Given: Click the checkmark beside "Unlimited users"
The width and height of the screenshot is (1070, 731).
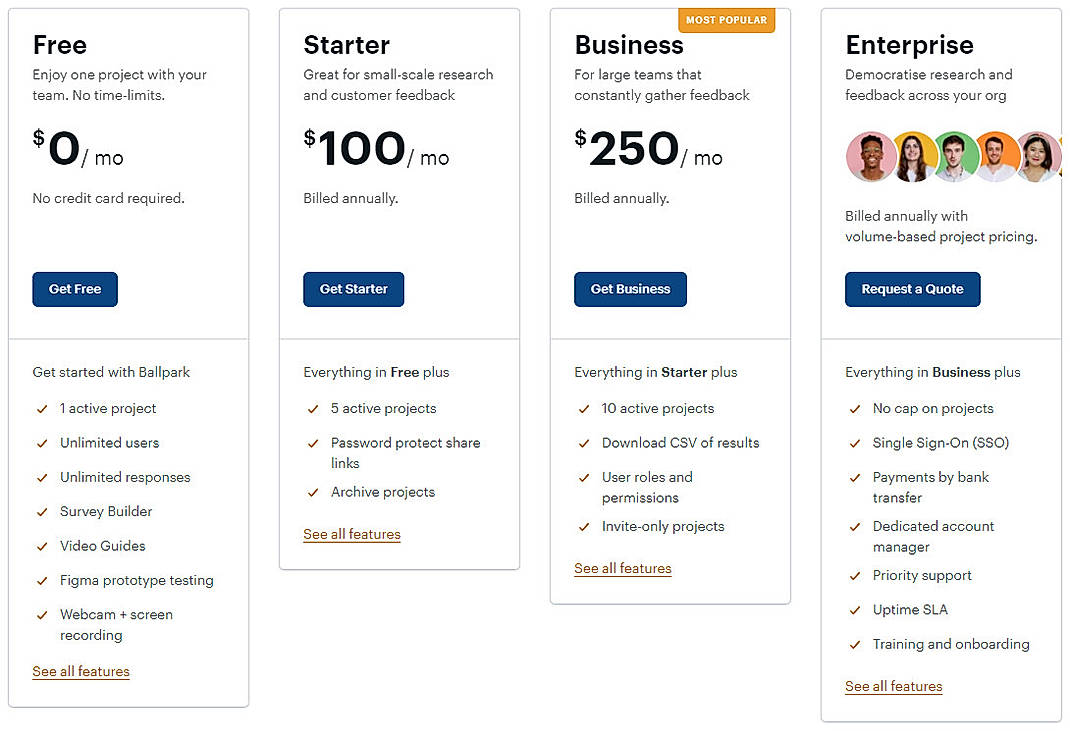Looking at the screenshot, I should click(42, 443).
